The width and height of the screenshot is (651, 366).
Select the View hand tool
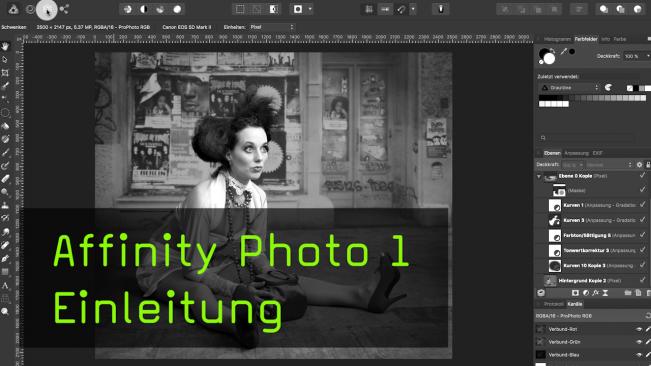[5, 46]
